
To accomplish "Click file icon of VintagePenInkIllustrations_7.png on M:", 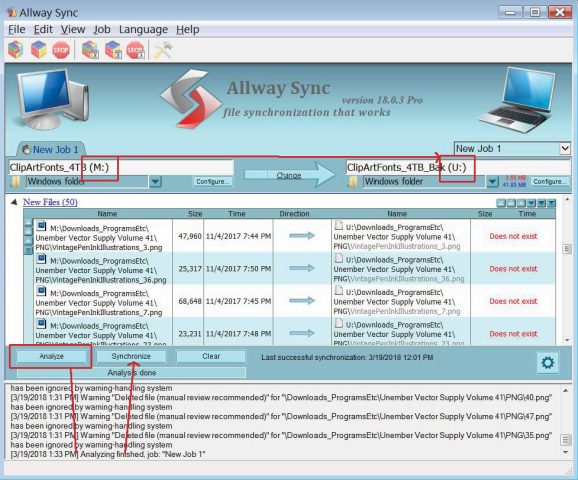I will tap(41, 291).
